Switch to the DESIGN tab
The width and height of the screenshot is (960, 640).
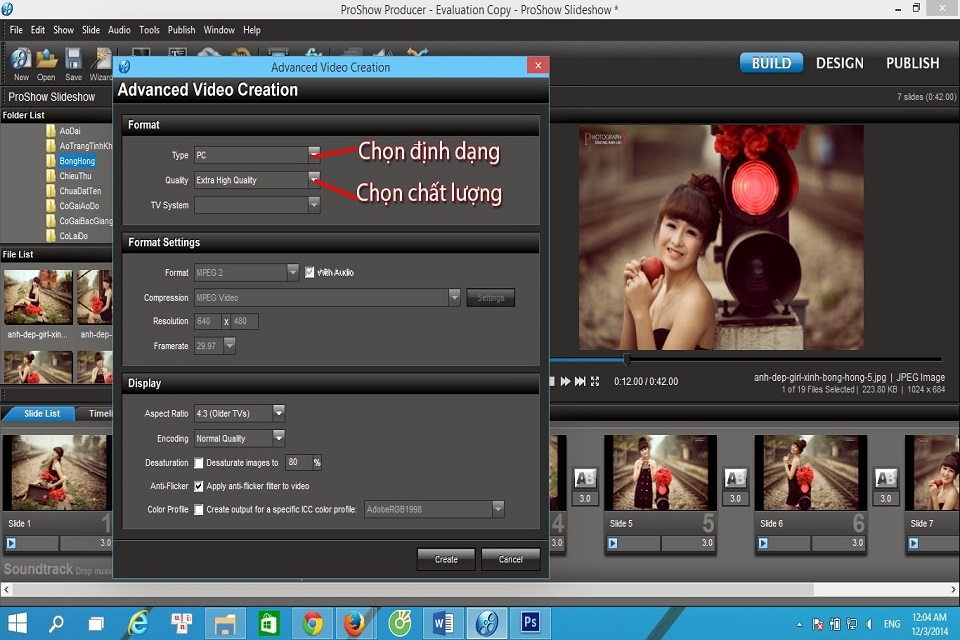point(839,62)
